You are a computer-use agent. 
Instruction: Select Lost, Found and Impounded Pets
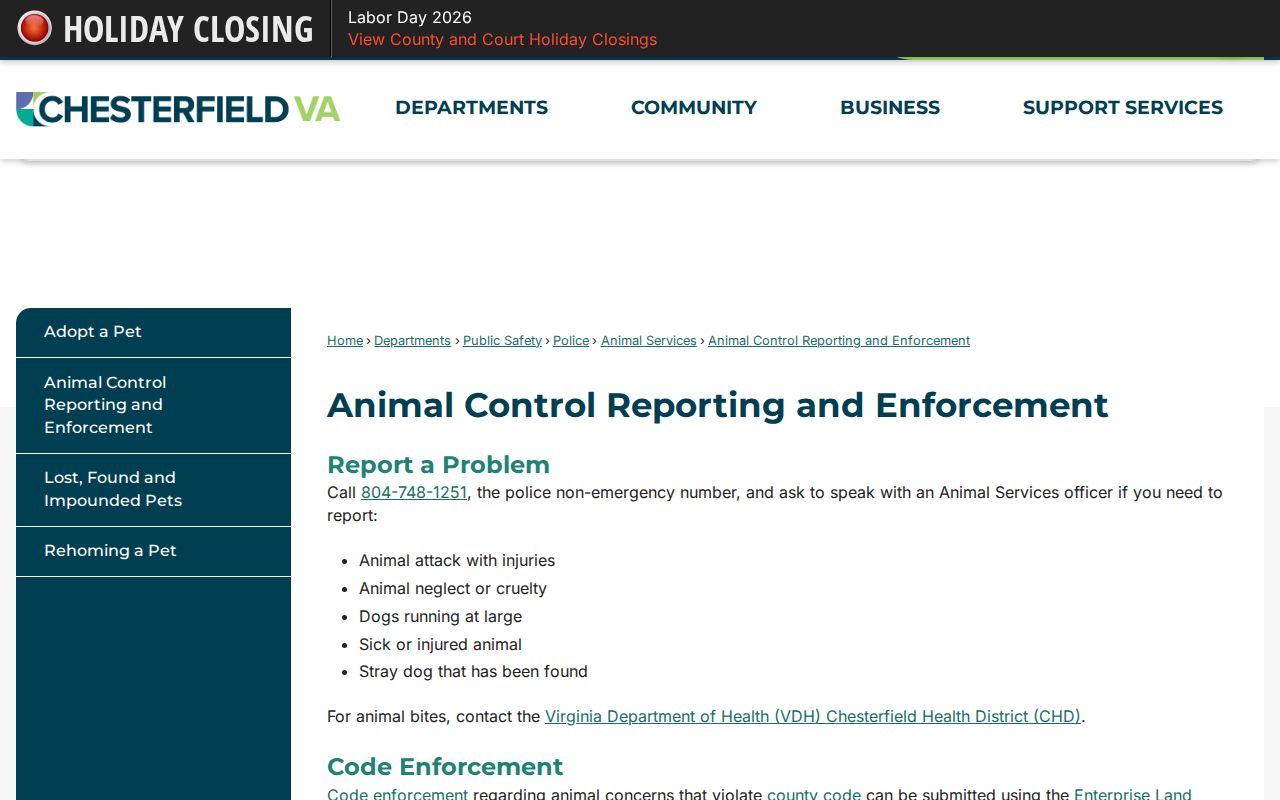(153, 490)
